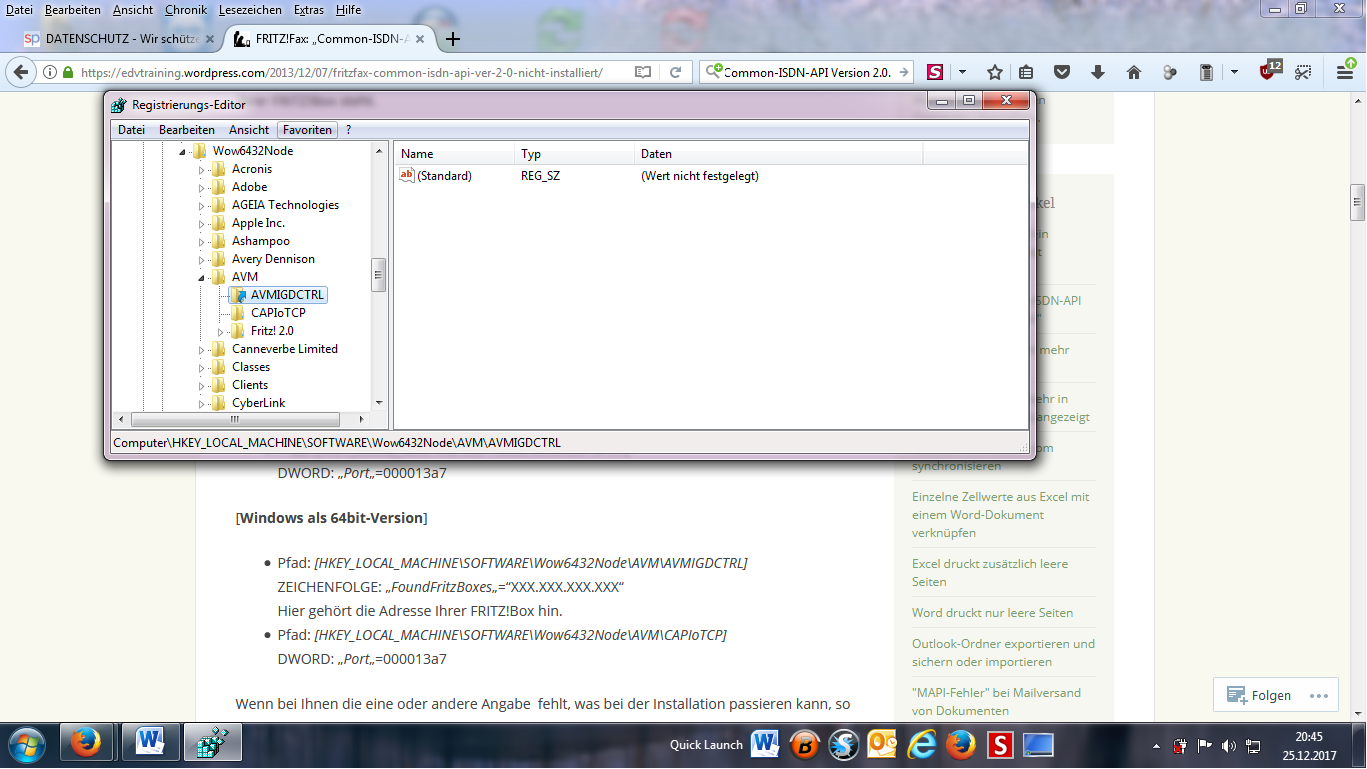The width and height of the screenshot is (1367, 769).
Task: Open the more options dots beside Folgen
Action: click(1318, 696)
